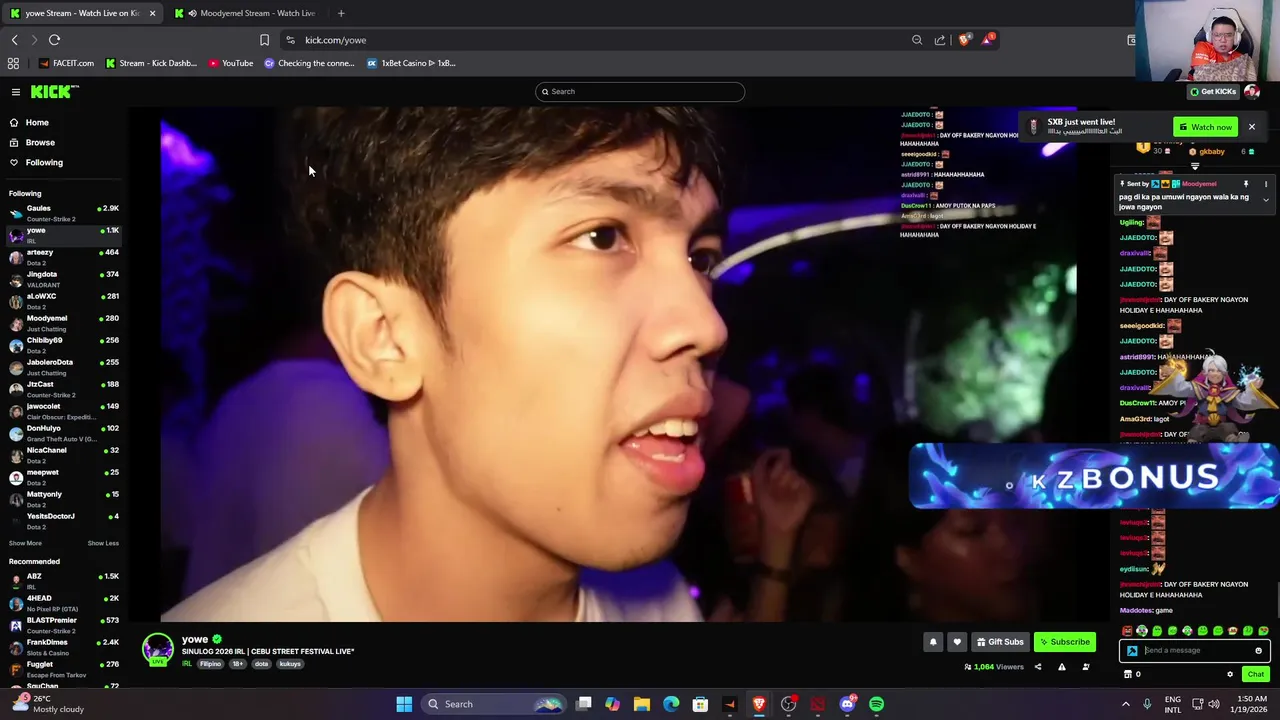Reload the page

54,40
